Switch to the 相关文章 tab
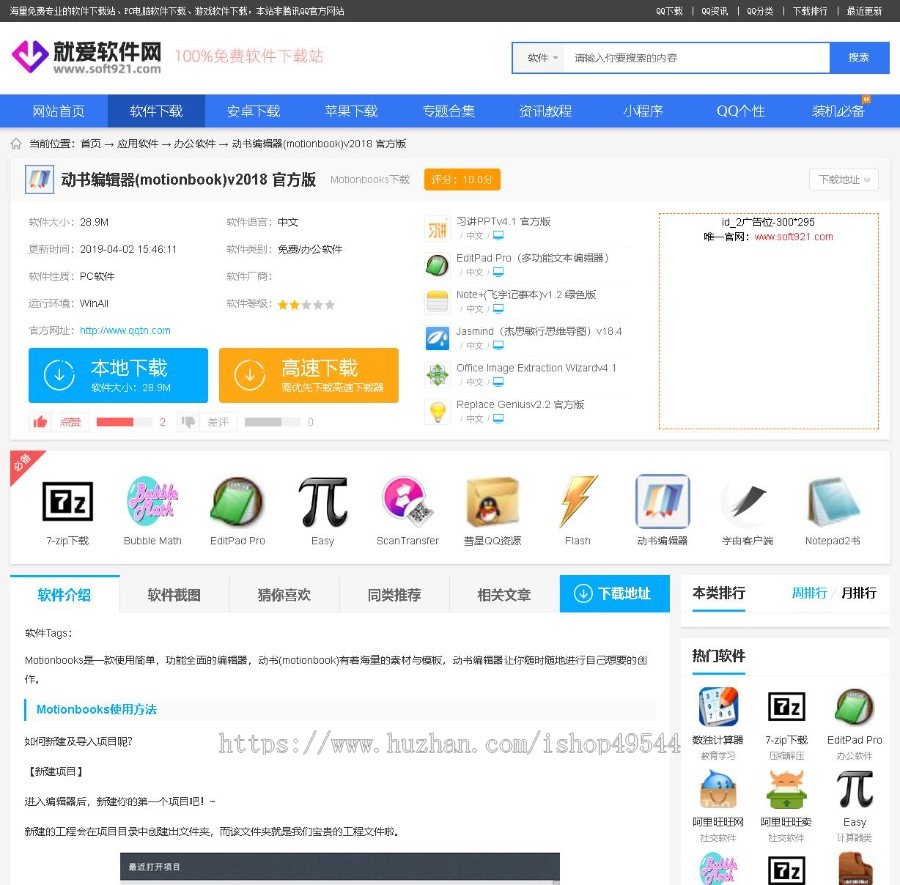The image size is (900, 885). coord(504,595)
